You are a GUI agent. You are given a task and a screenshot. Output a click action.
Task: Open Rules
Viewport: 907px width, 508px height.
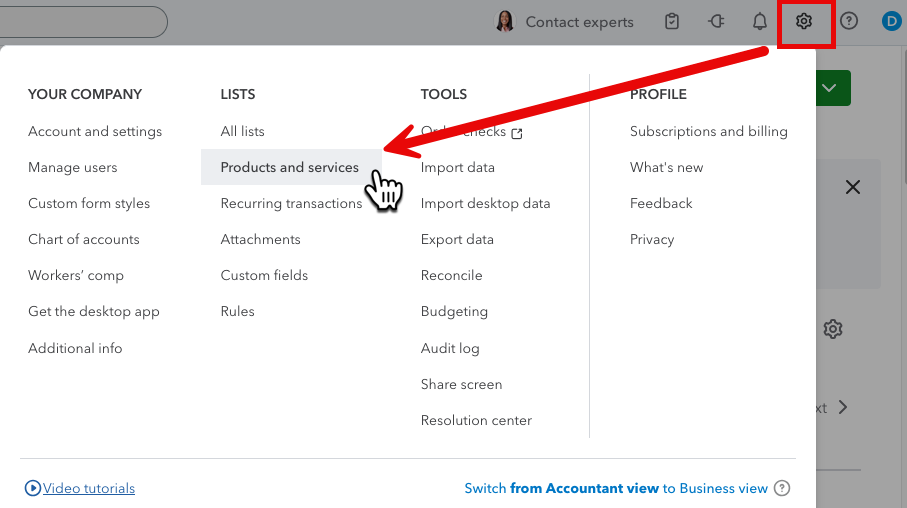pyautogui.click(x=237, y=311)
